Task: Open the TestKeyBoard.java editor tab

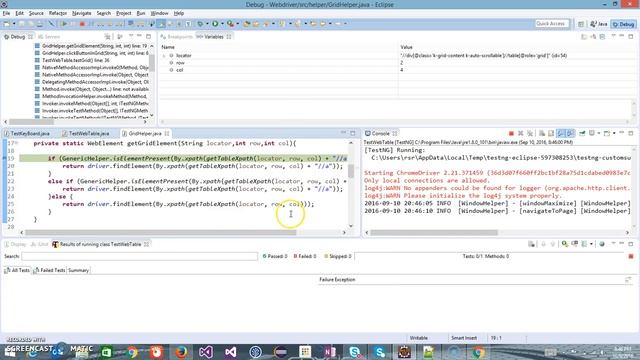Action: pos(29,133)
